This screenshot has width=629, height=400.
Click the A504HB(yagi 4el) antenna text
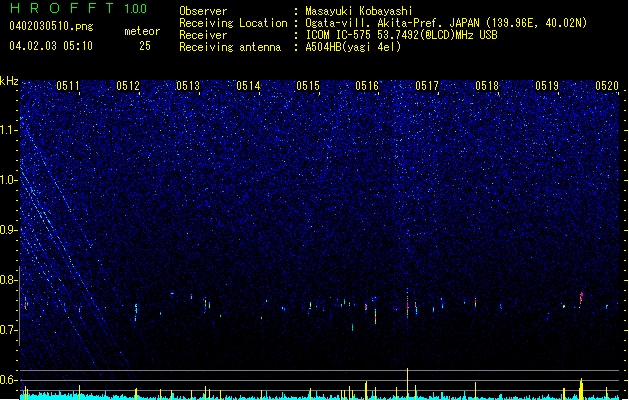point(353,47)
